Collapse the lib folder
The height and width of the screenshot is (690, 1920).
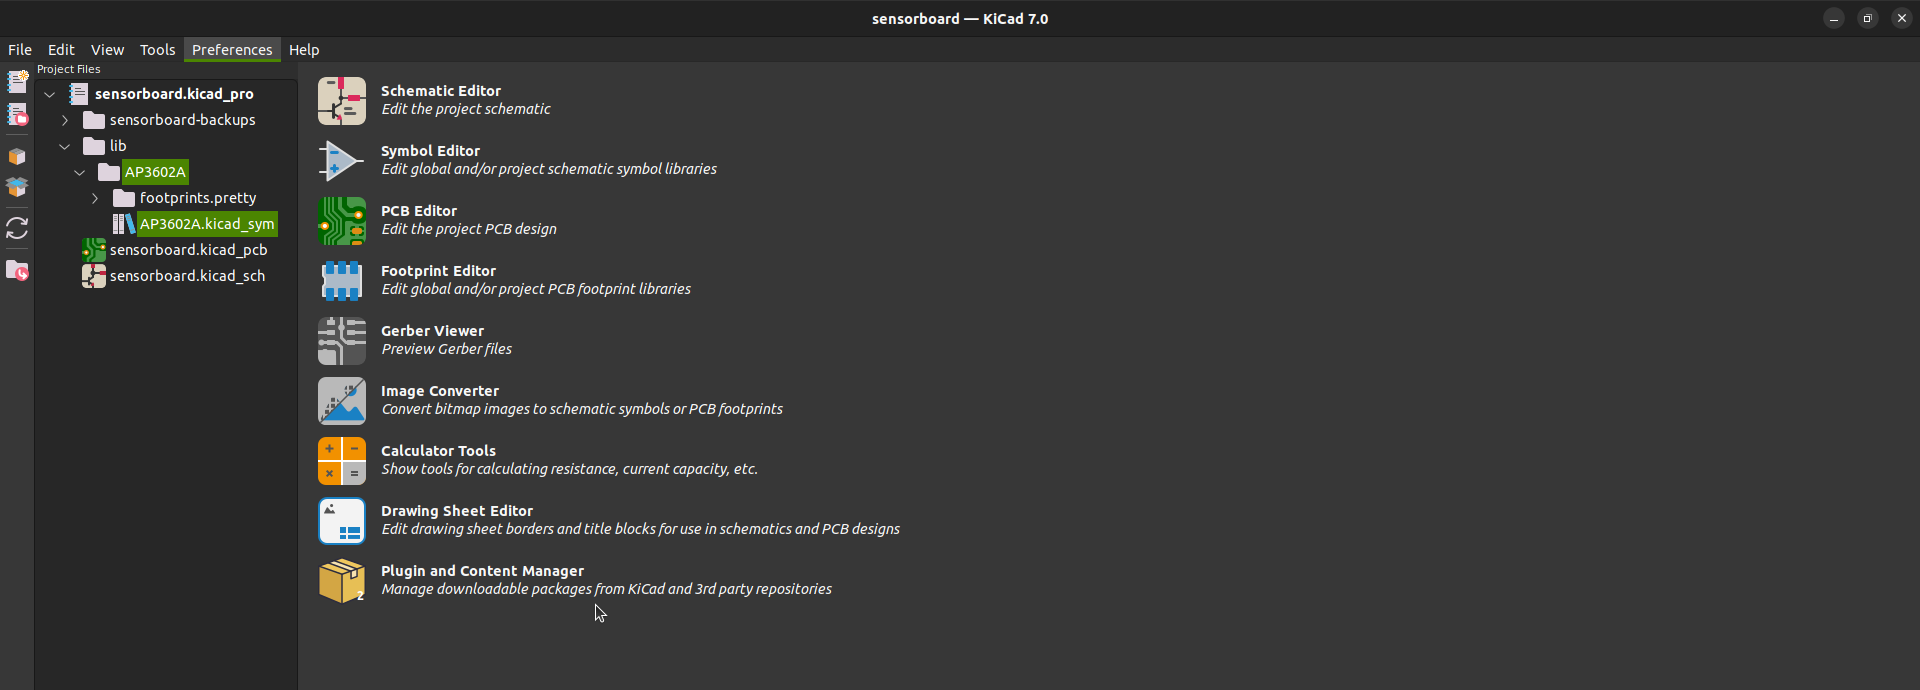65,146
